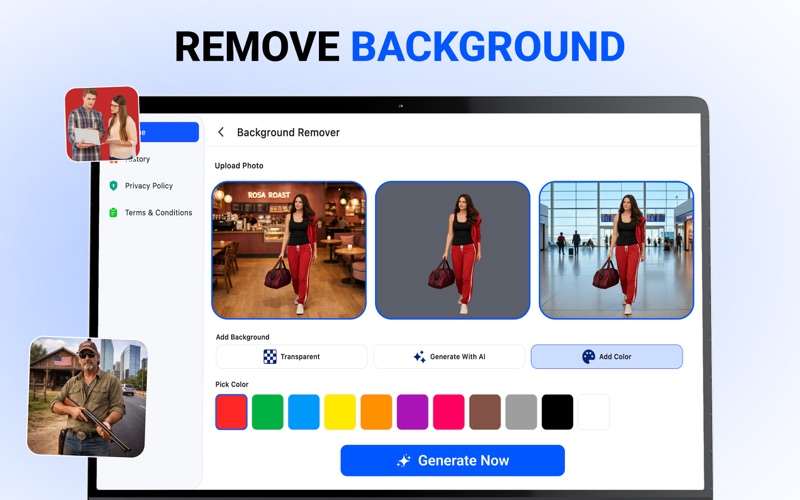Pick the brown color swatch
This screenshot has height=500, width=800.
click(x=485, y=412)
